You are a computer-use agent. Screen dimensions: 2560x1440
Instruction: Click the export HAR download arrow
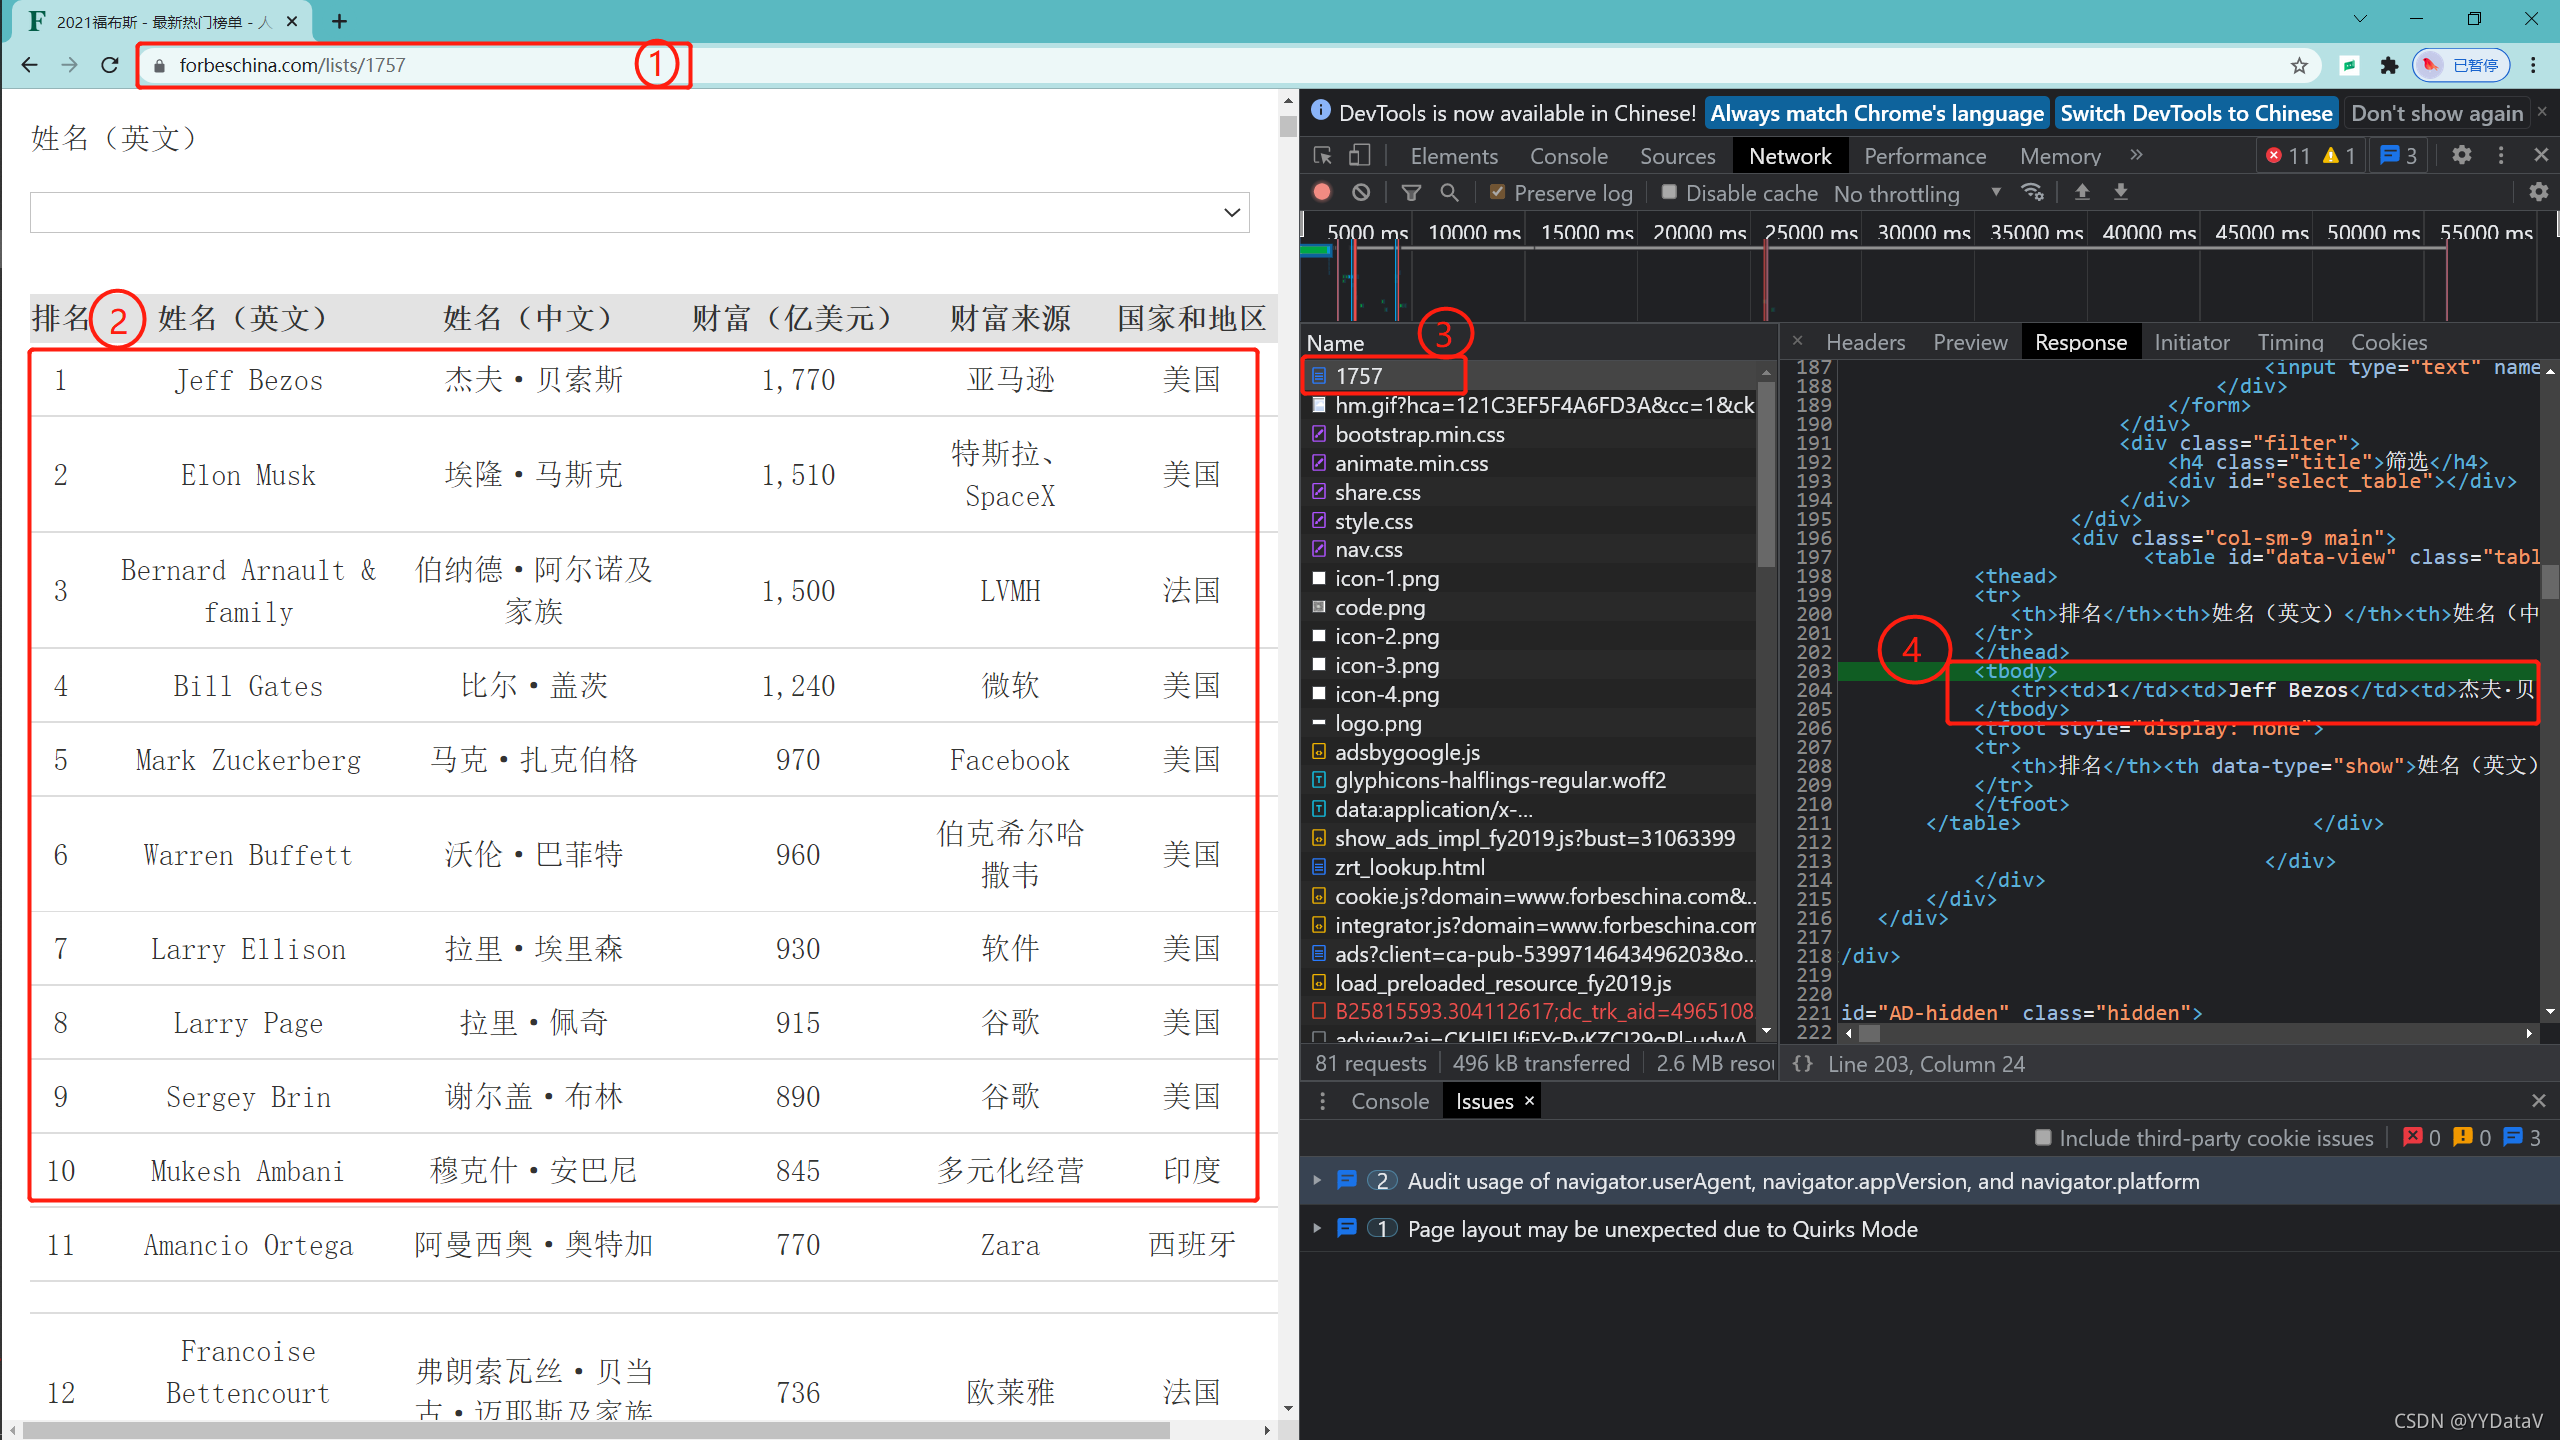click(2120, 192)
